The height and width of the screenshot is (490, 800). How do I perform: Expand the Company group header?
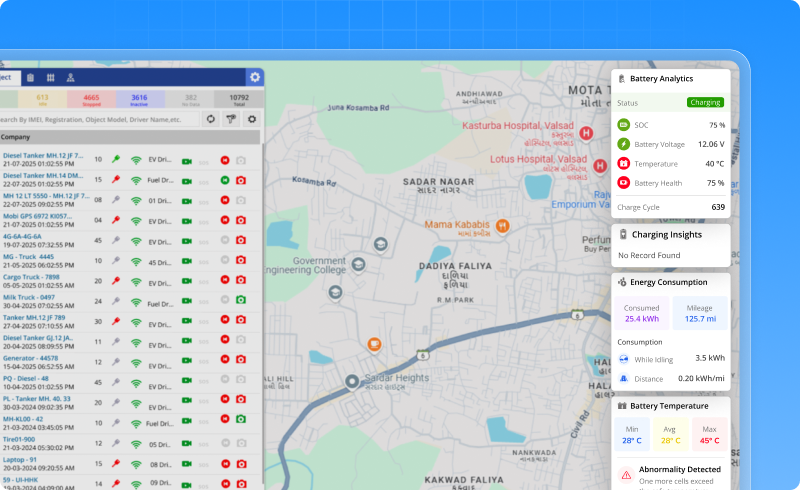click(16, 137)
